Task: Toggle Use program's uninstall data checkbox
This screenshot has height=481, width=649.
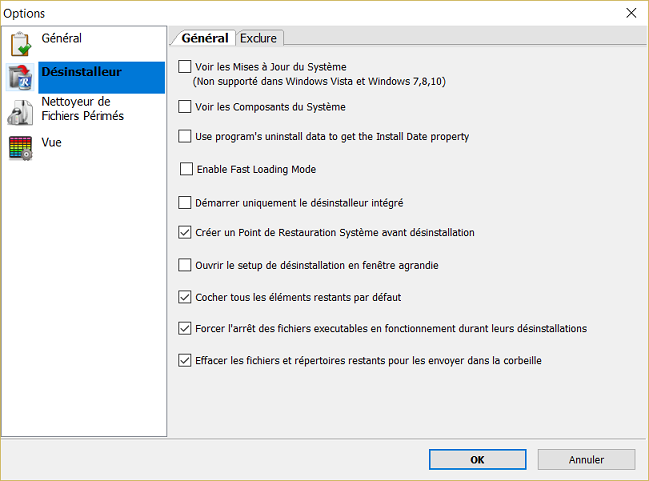Action: pyautogui.click(x=184, y=136)
